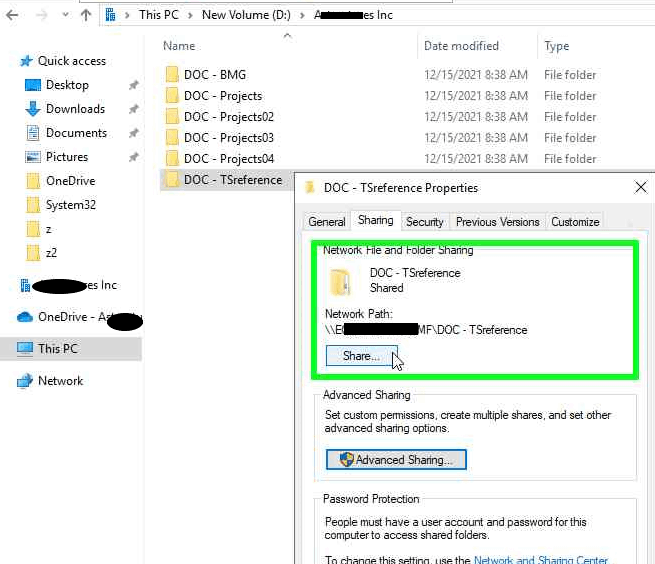This screenshot has height=564, width=655.
Task: Close the DOC - TSreference Properties dialog
Action: (640, 188)
